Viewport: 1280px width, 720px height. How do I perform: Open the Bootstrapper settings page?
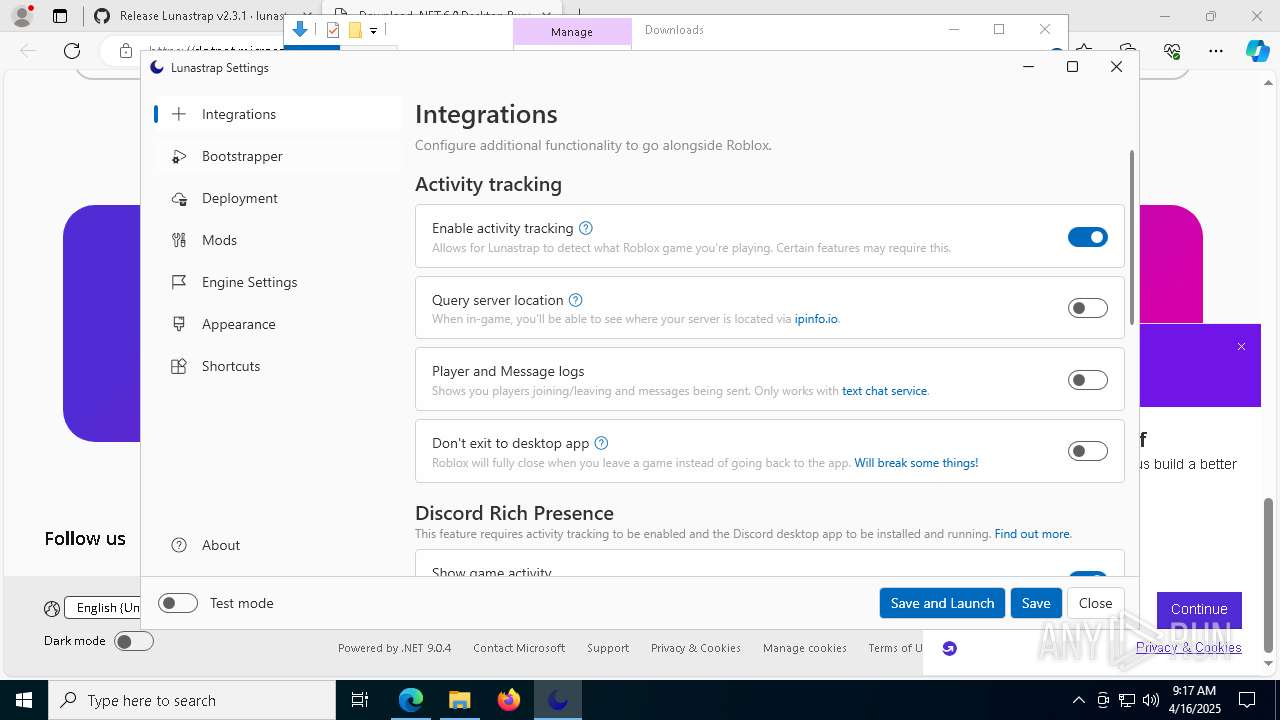(x=277, y=156)
